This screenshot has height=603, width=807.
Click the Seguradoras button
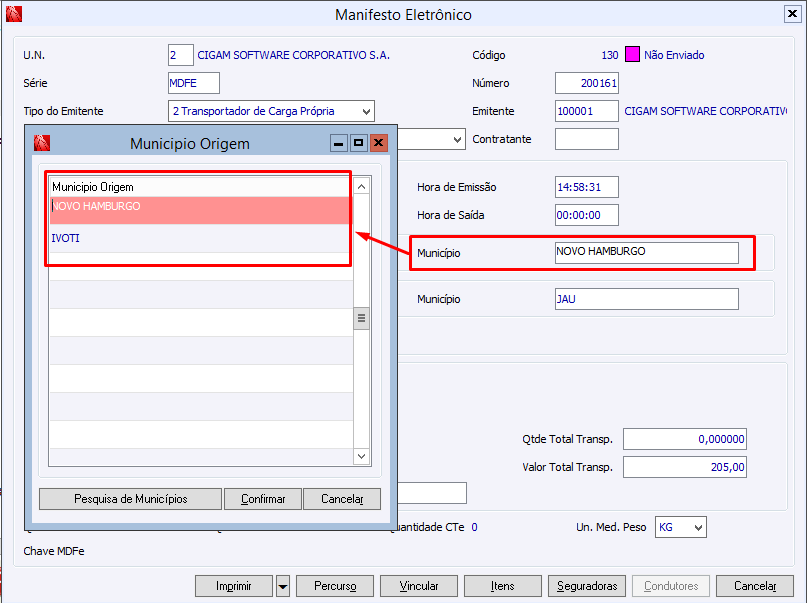587,586
